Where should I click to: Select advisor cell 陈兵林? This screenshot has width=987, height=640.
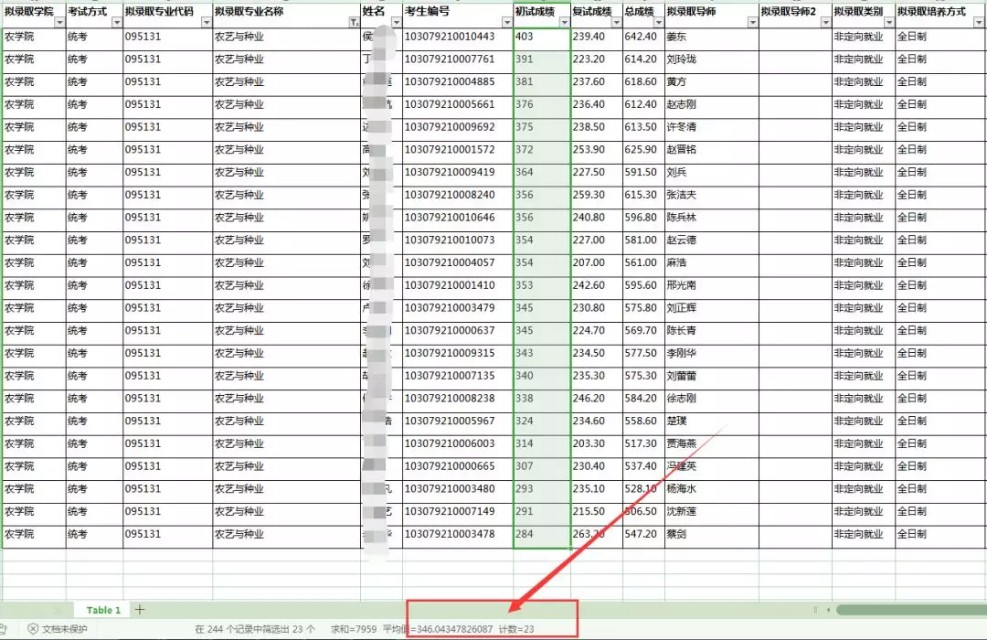[x=711, y=218]
